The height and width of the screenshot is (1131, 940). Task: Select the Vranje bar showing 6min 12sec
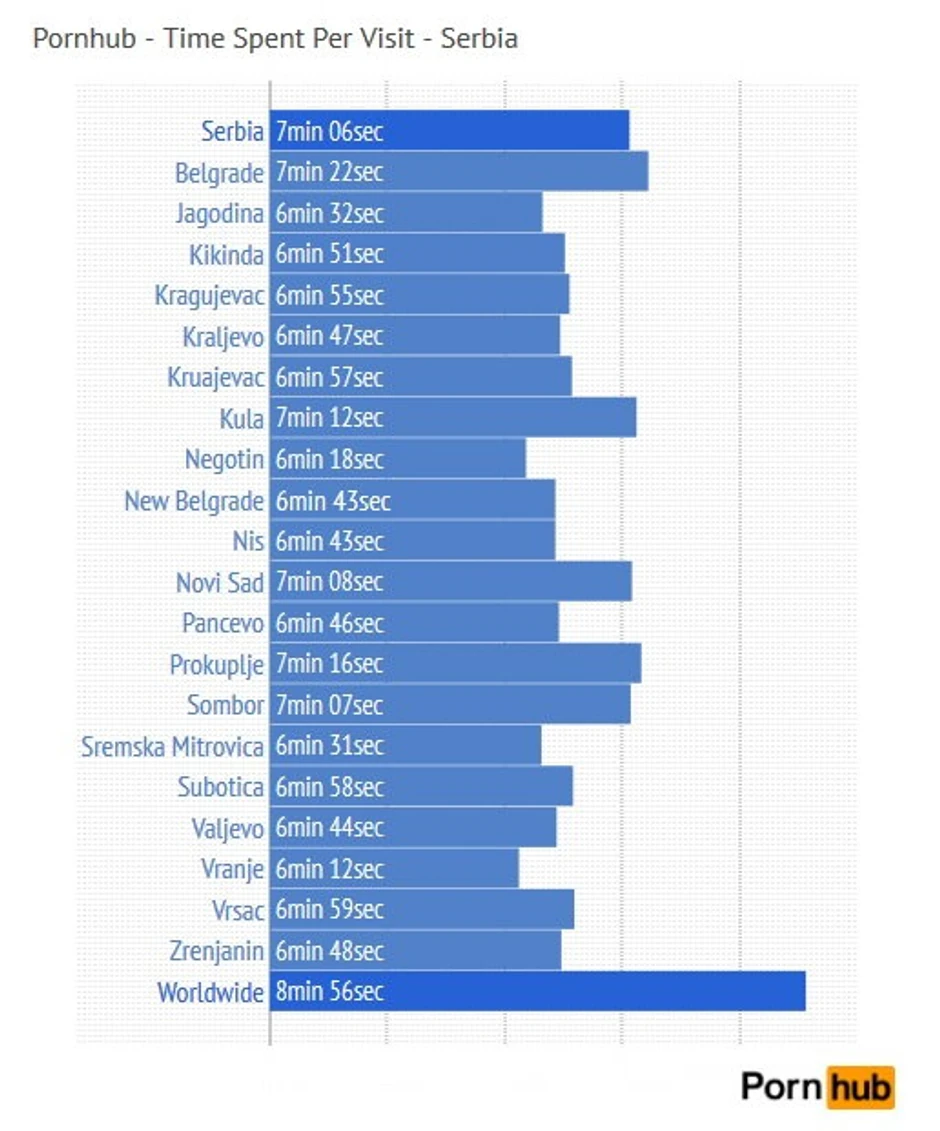(x=394, y=869)
